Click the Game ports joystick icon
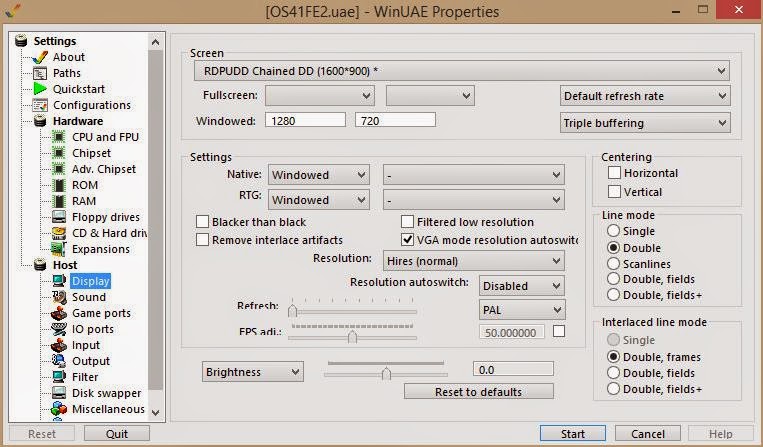763x447 pixels. (x=59, y=313)
